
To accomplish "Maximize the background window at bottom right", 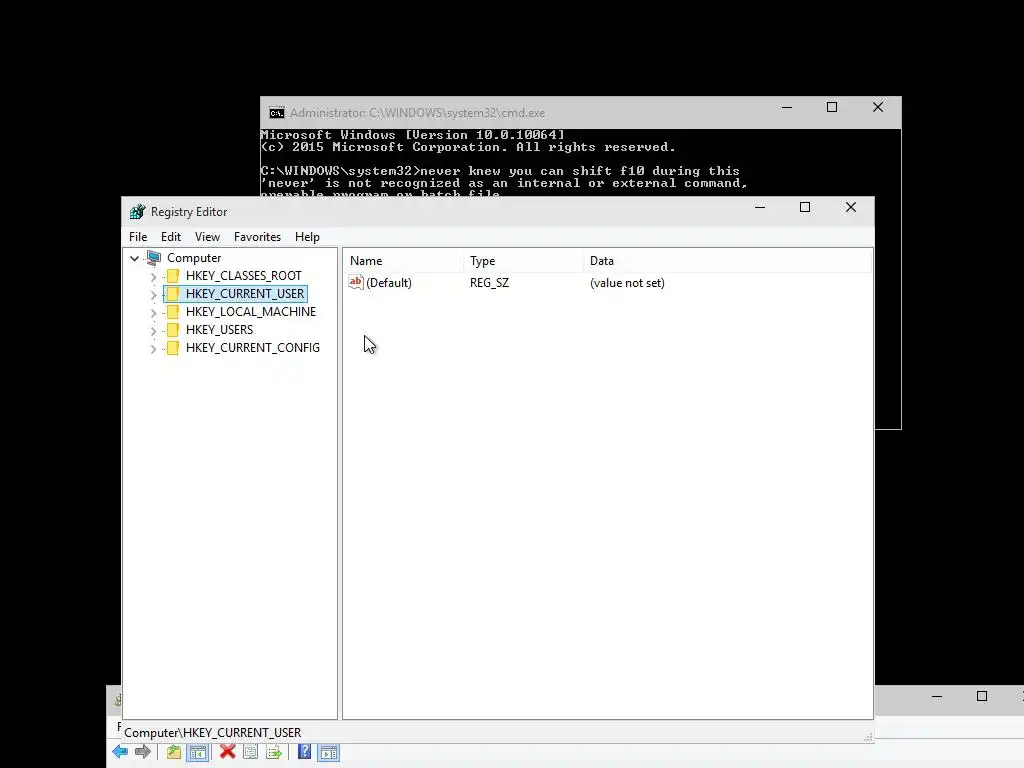I will click(982, 696).
